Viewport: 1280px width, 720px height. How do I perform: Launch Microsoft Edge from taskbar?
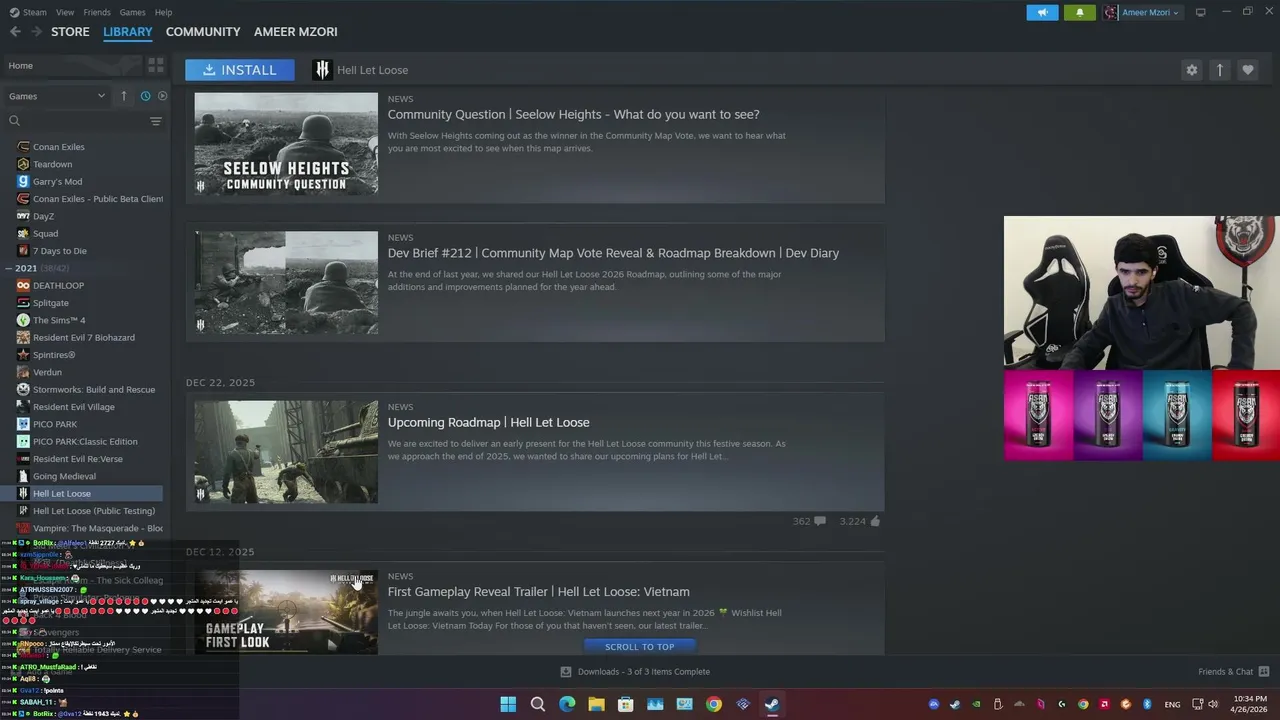pos(567,704)
